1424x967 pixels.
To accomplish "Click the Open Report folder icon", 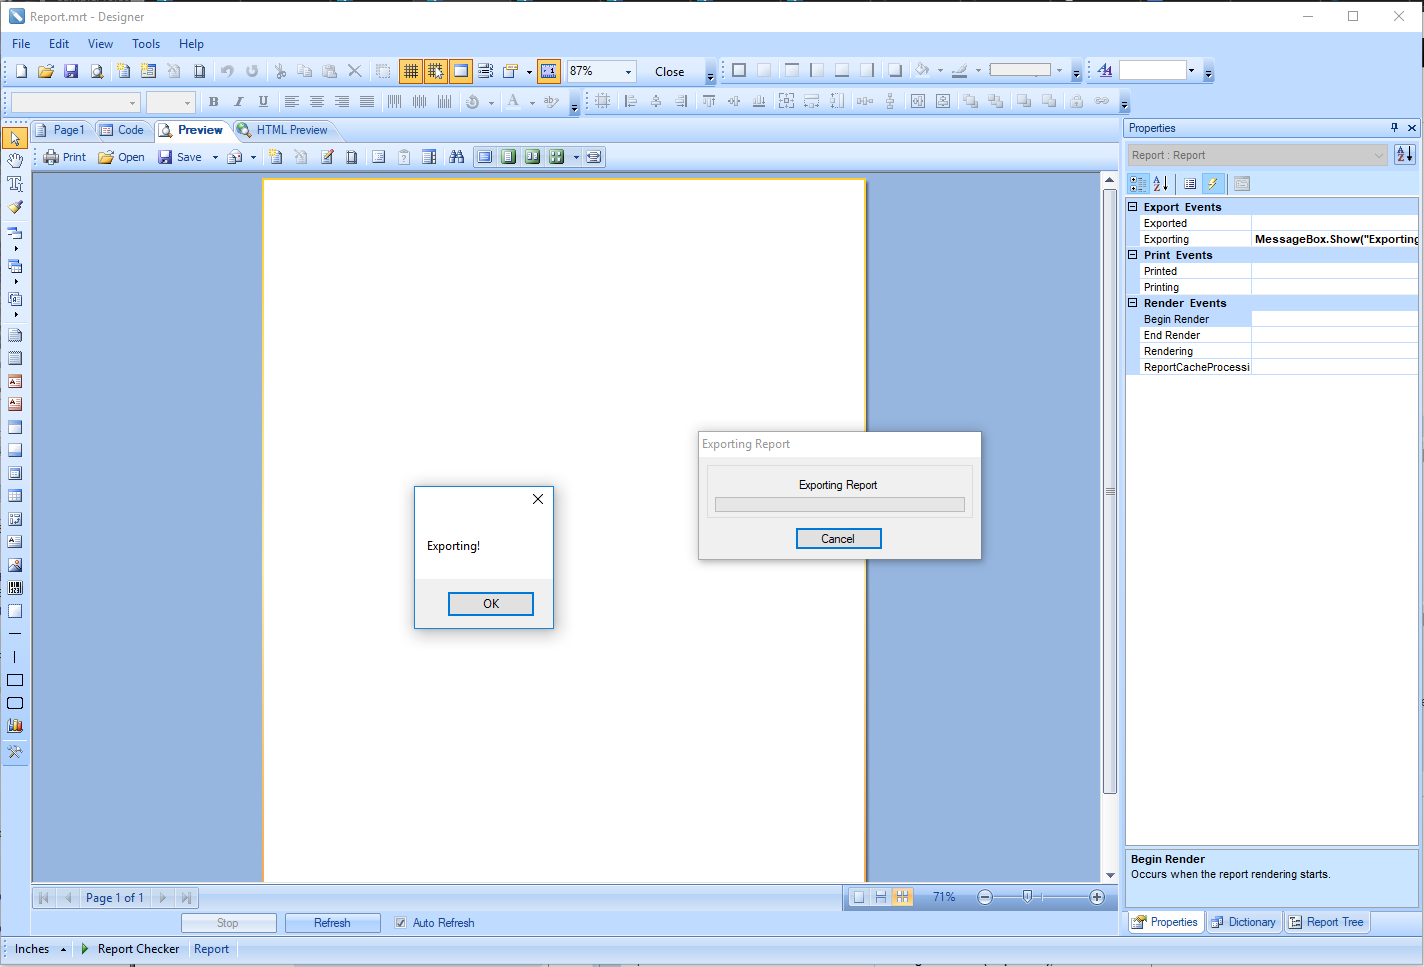I will (x=46, y=71).
